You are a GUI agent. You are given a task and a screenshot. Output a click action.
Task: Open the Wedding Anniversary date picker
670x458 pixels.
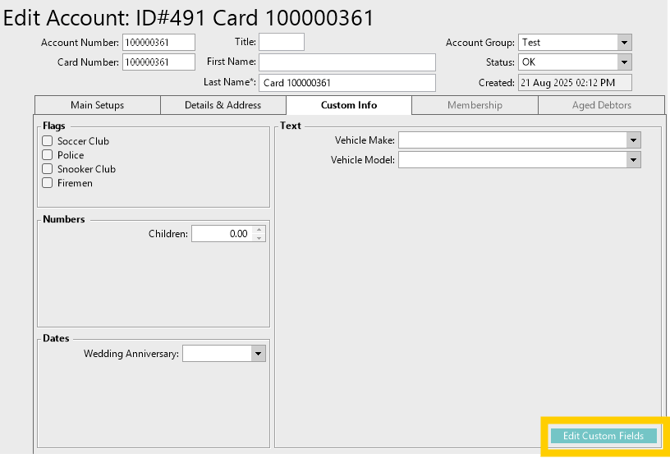coord(258,354)
